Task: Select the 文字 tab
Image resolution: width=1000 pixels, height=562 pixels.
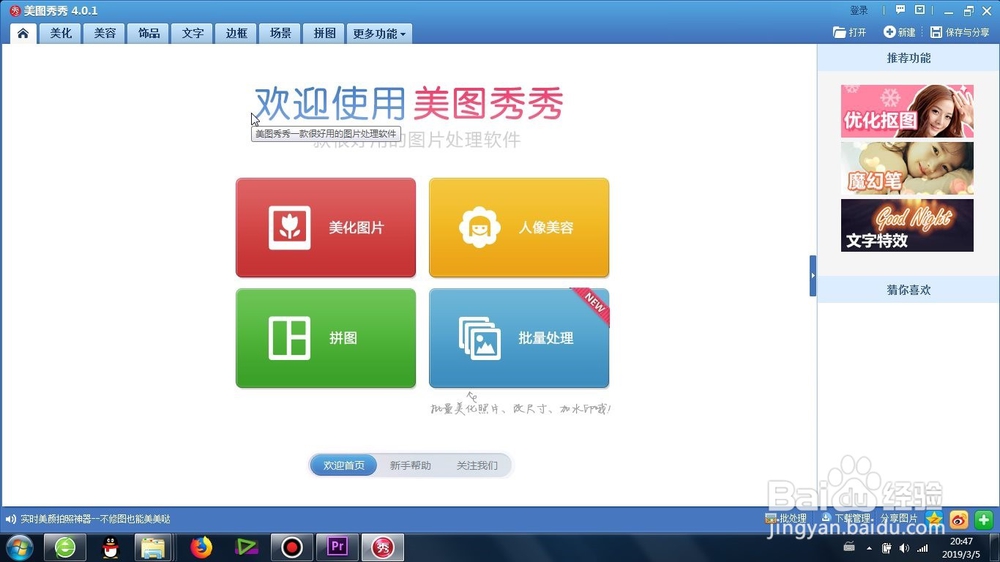Action: (193, 33)
